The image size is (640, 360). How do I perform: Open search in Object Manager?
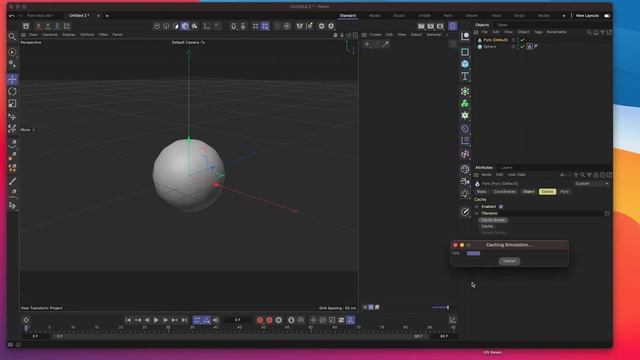click(589, 32)
